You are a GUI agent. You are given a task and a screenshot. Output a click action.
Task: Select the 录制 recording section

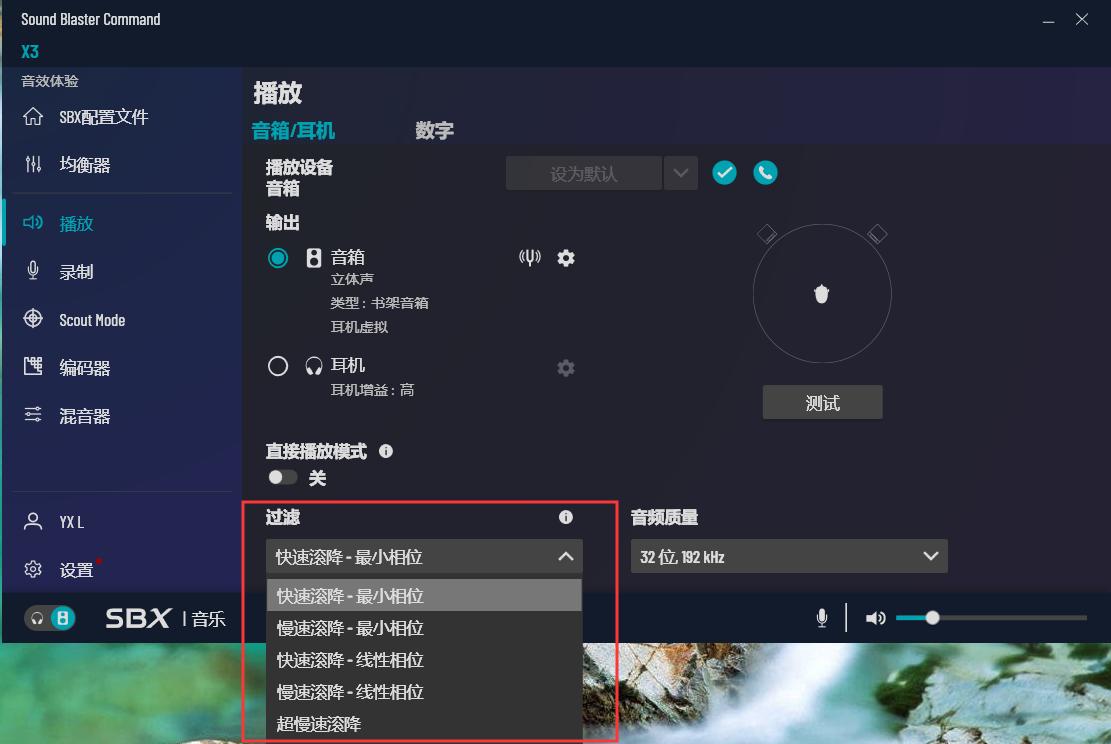coord(83,271)
